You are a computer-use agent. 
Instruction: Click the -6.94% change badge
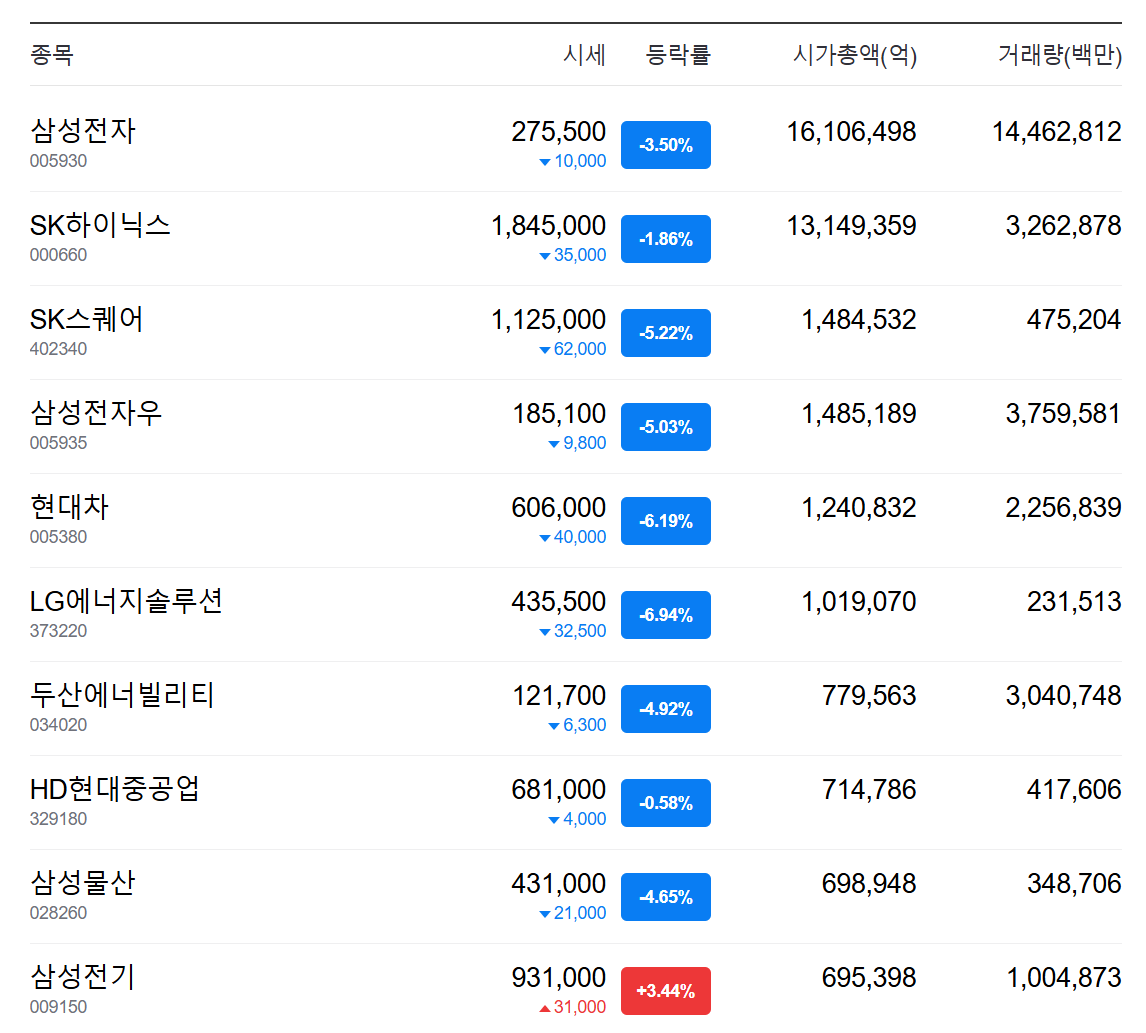pyautogui.click(x=666, y=615)
